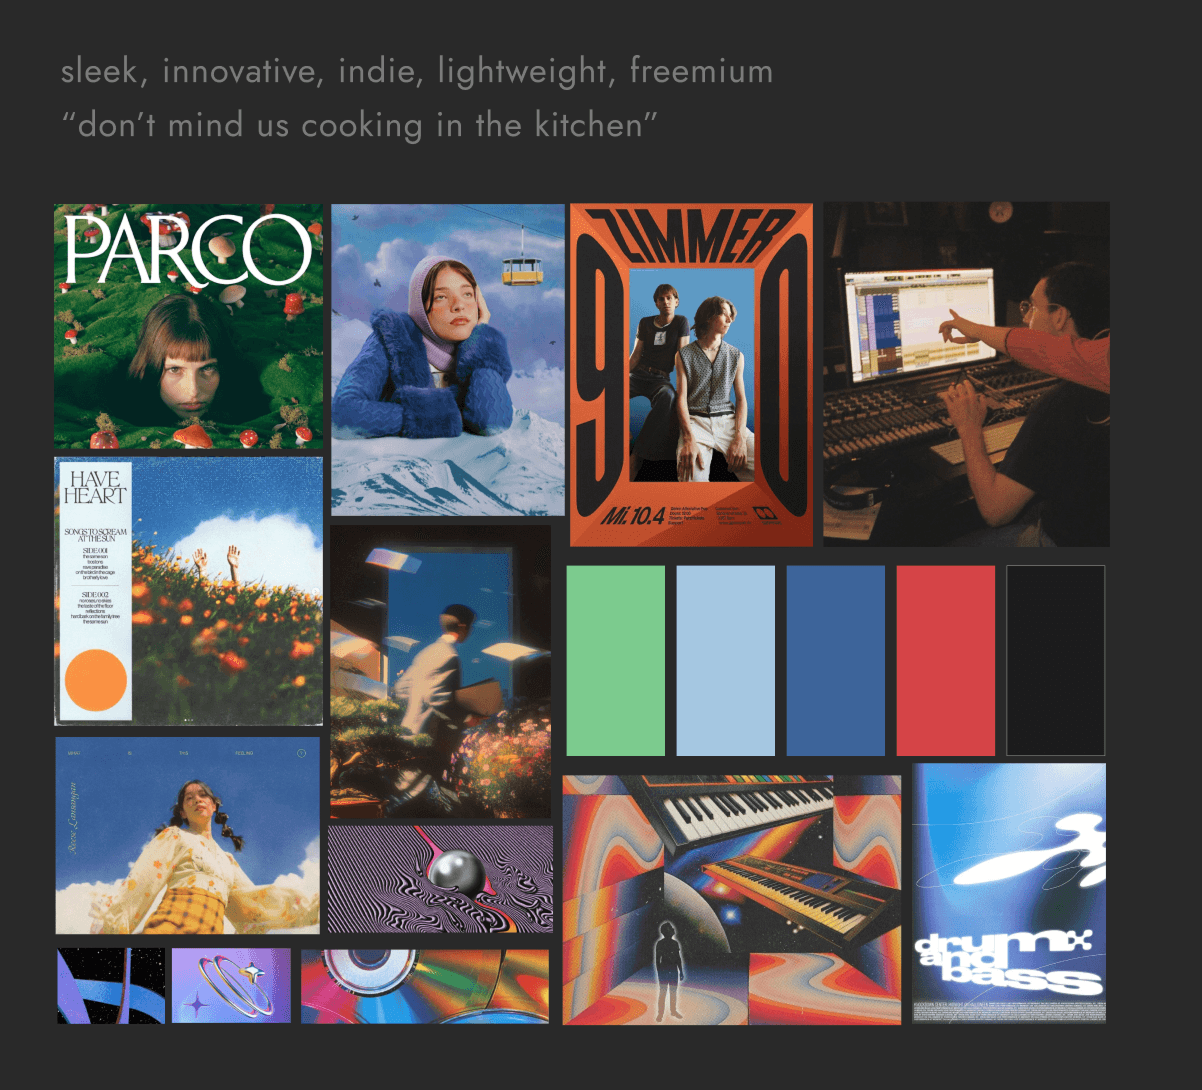The width and height of the screenshot is (1202, 1090).
Task: Select the psychedelic chrome sphere artwork
Action: point(440,879)
